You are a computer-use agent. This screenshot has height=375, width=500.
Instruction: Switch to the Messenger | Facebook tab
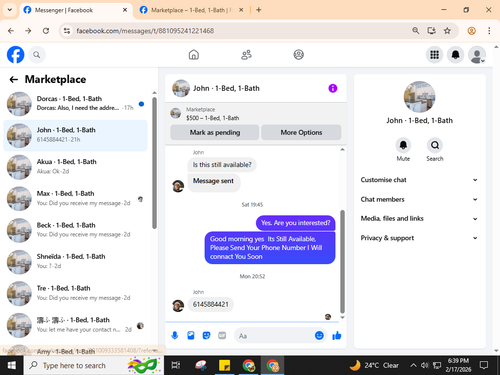pos(75,10)
